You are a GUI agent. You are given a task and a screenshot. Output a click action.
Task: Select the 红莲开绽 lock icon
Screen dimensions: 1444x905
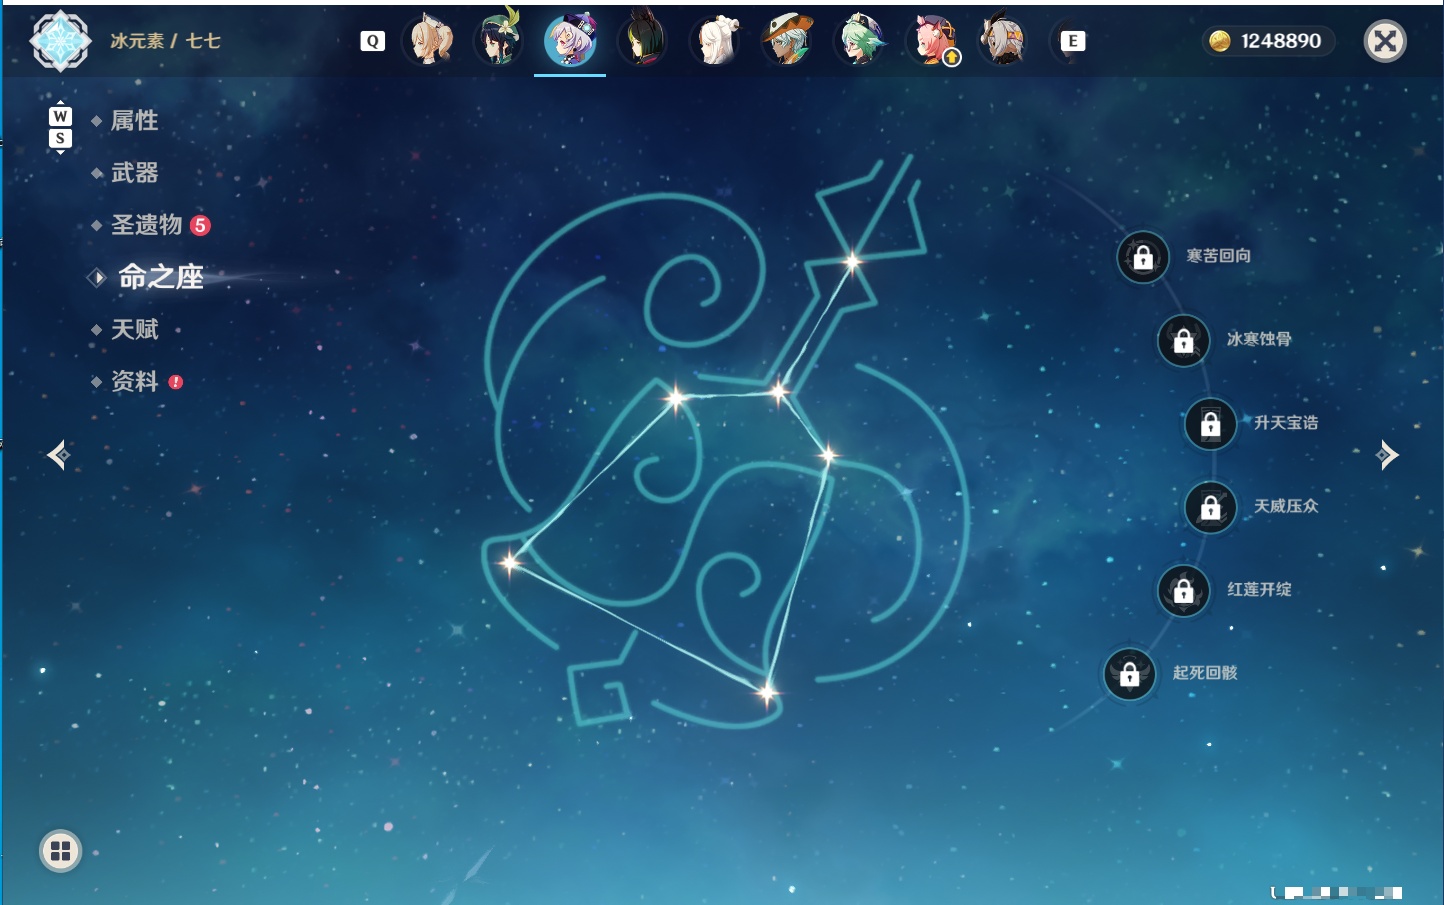(1184, 591)
